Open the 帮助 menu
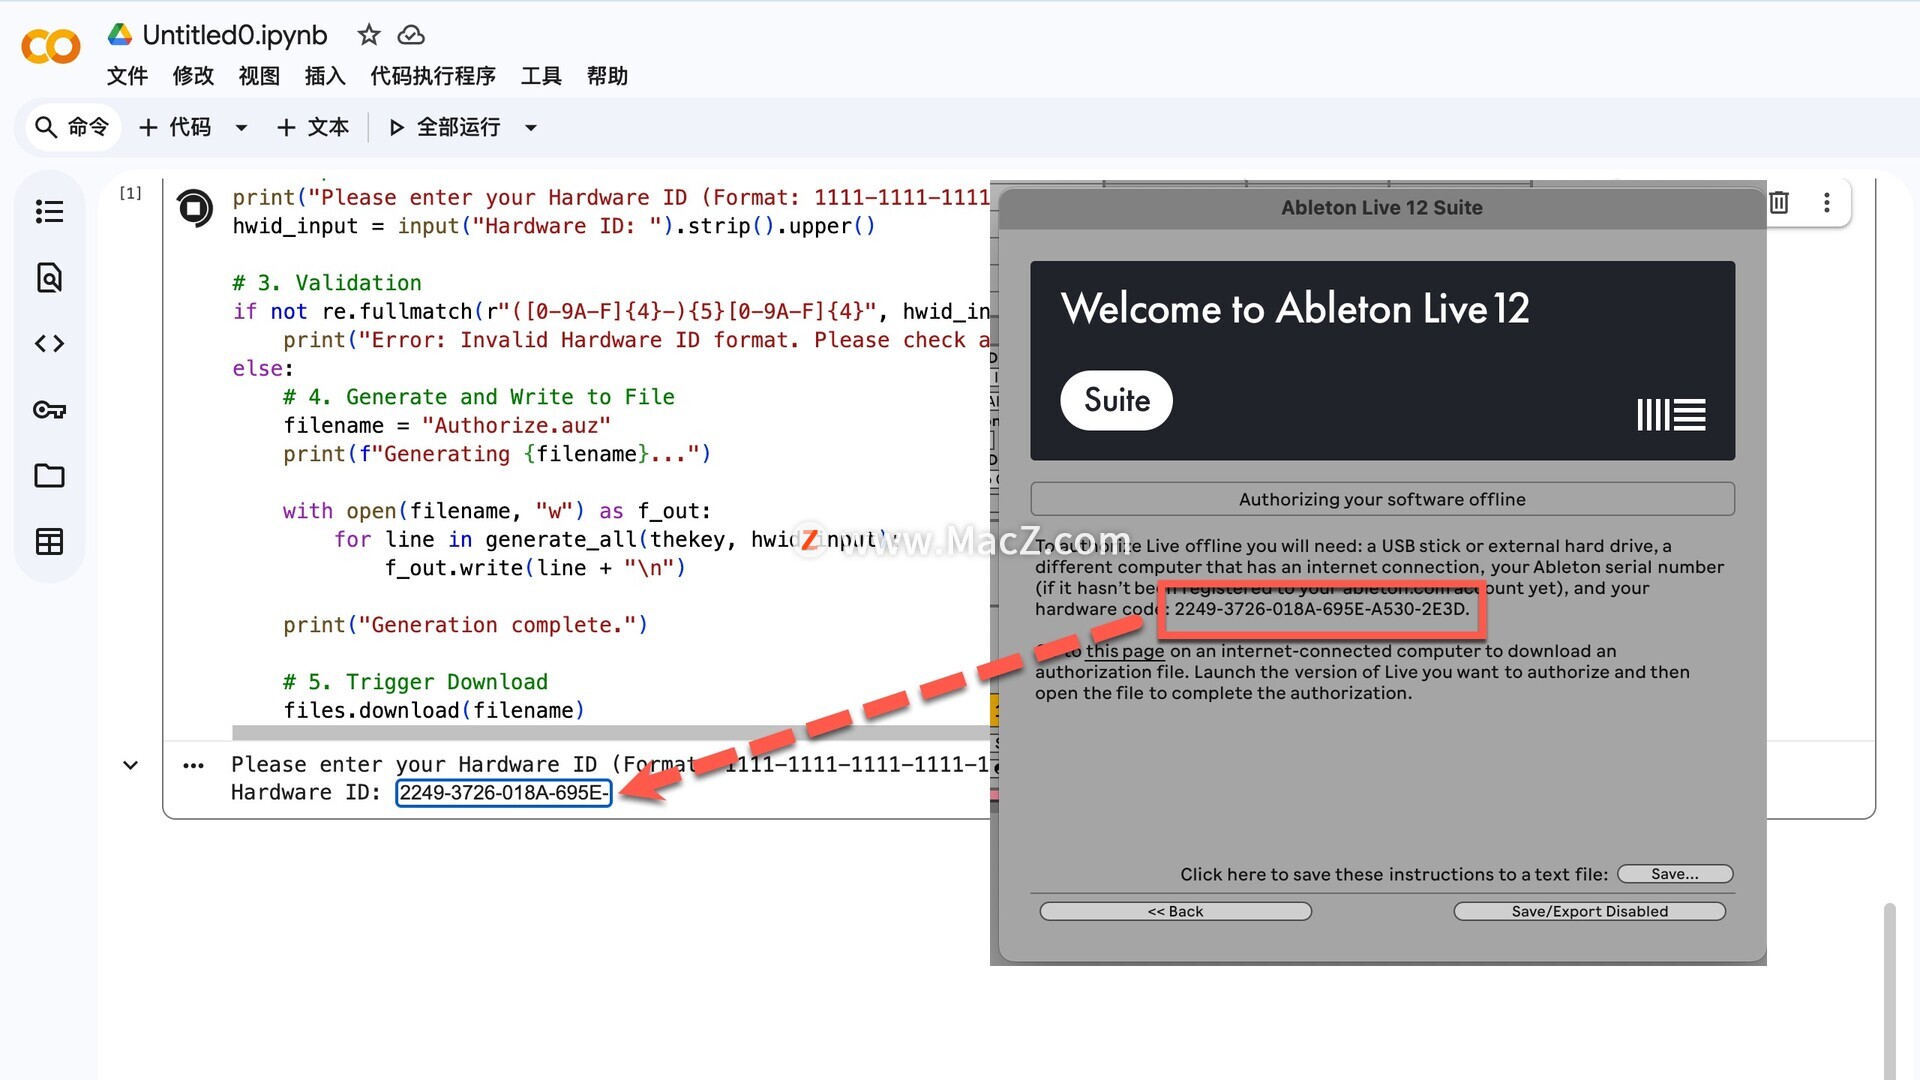 point(607,76)
